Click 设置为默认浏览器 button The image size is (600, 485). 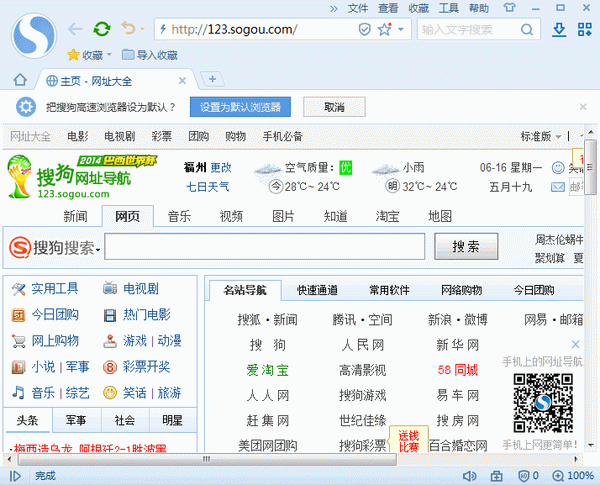coord(240,107)
